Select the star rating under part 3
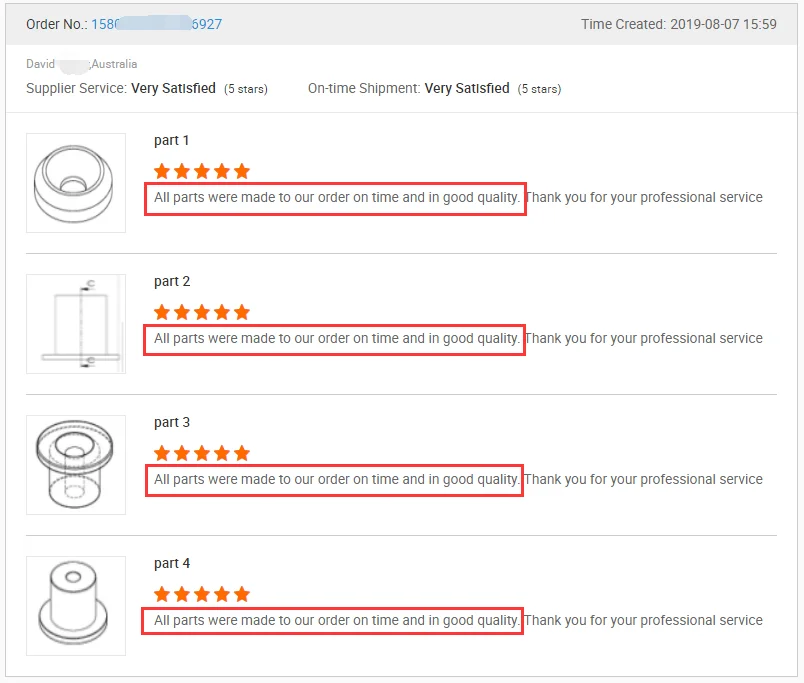Viewport: 804px width, 683px height. [202, 453]
